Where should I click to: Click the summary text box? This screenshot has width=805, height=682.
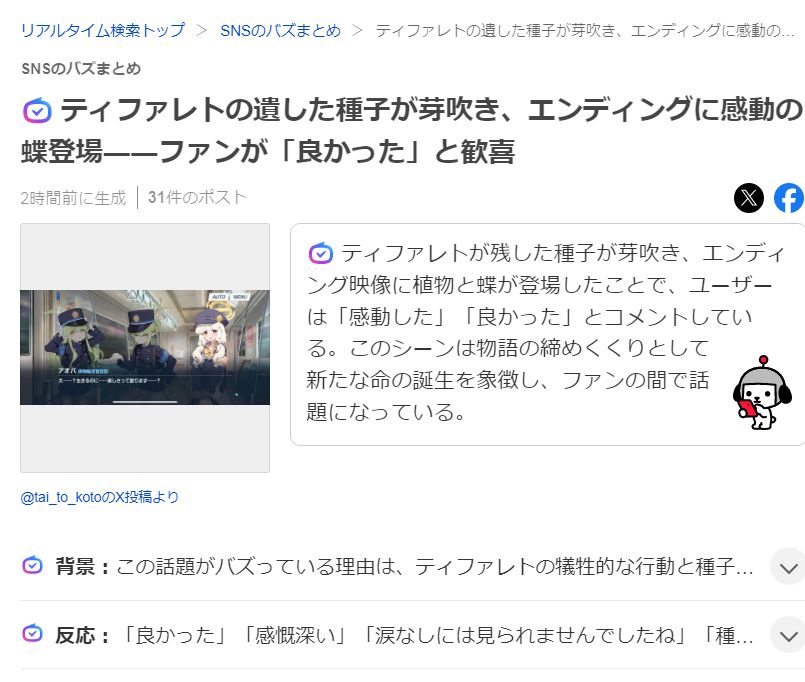click(547, 334)
